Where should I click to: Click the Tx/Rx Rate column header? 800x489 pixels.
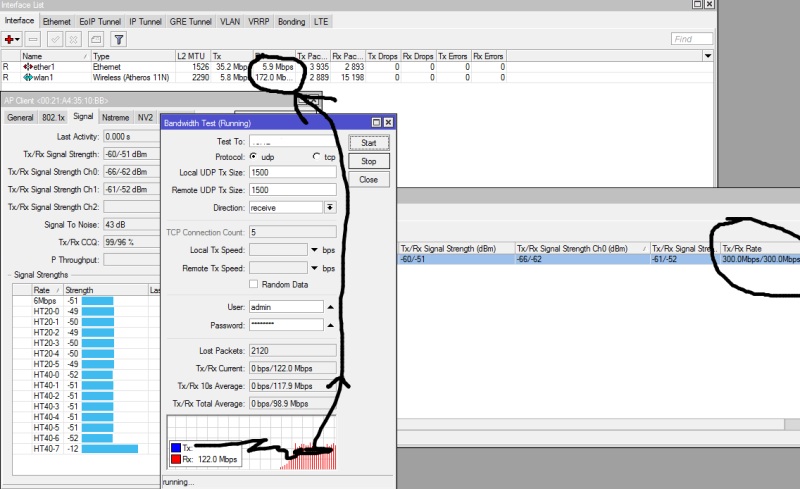760,249
